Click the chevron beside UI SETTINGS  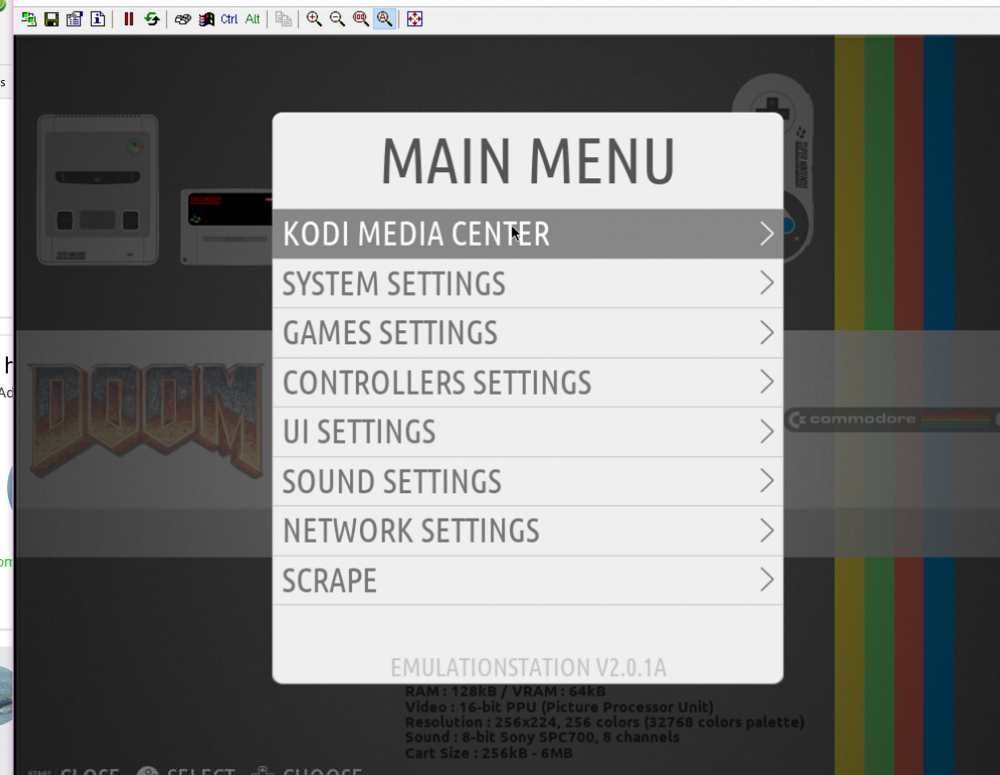click(767, 432)
